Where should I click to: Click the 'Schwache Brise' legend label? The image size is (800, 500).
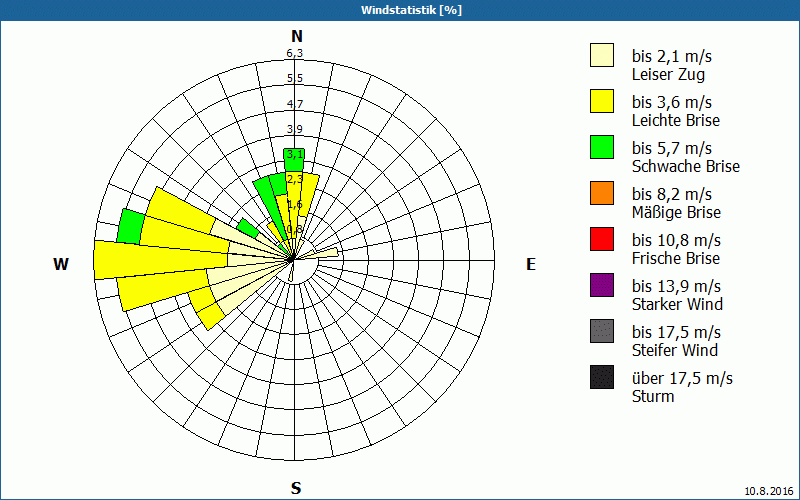686,166
